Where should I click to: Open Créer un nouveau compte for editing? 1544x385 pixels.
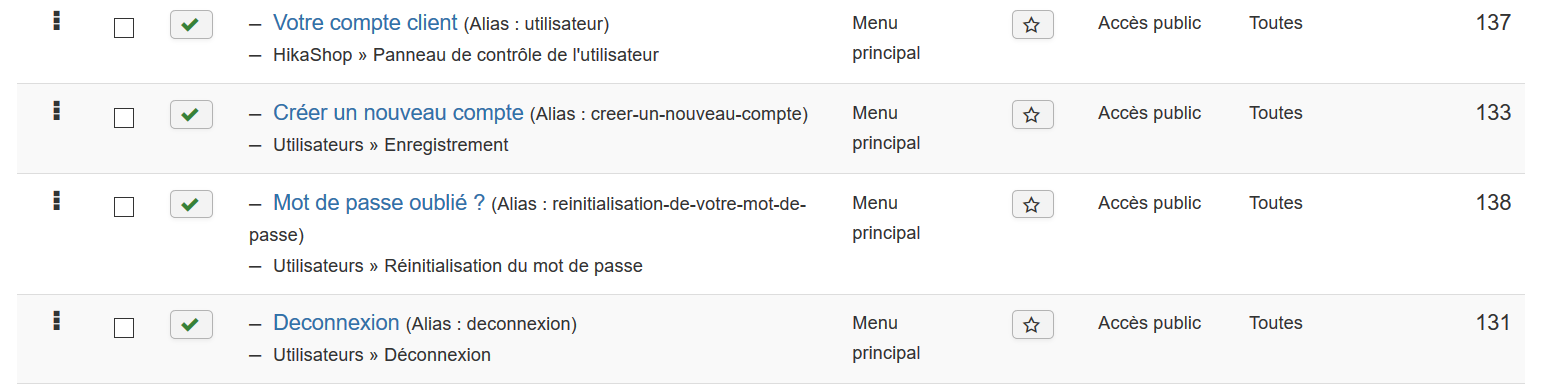398,112
